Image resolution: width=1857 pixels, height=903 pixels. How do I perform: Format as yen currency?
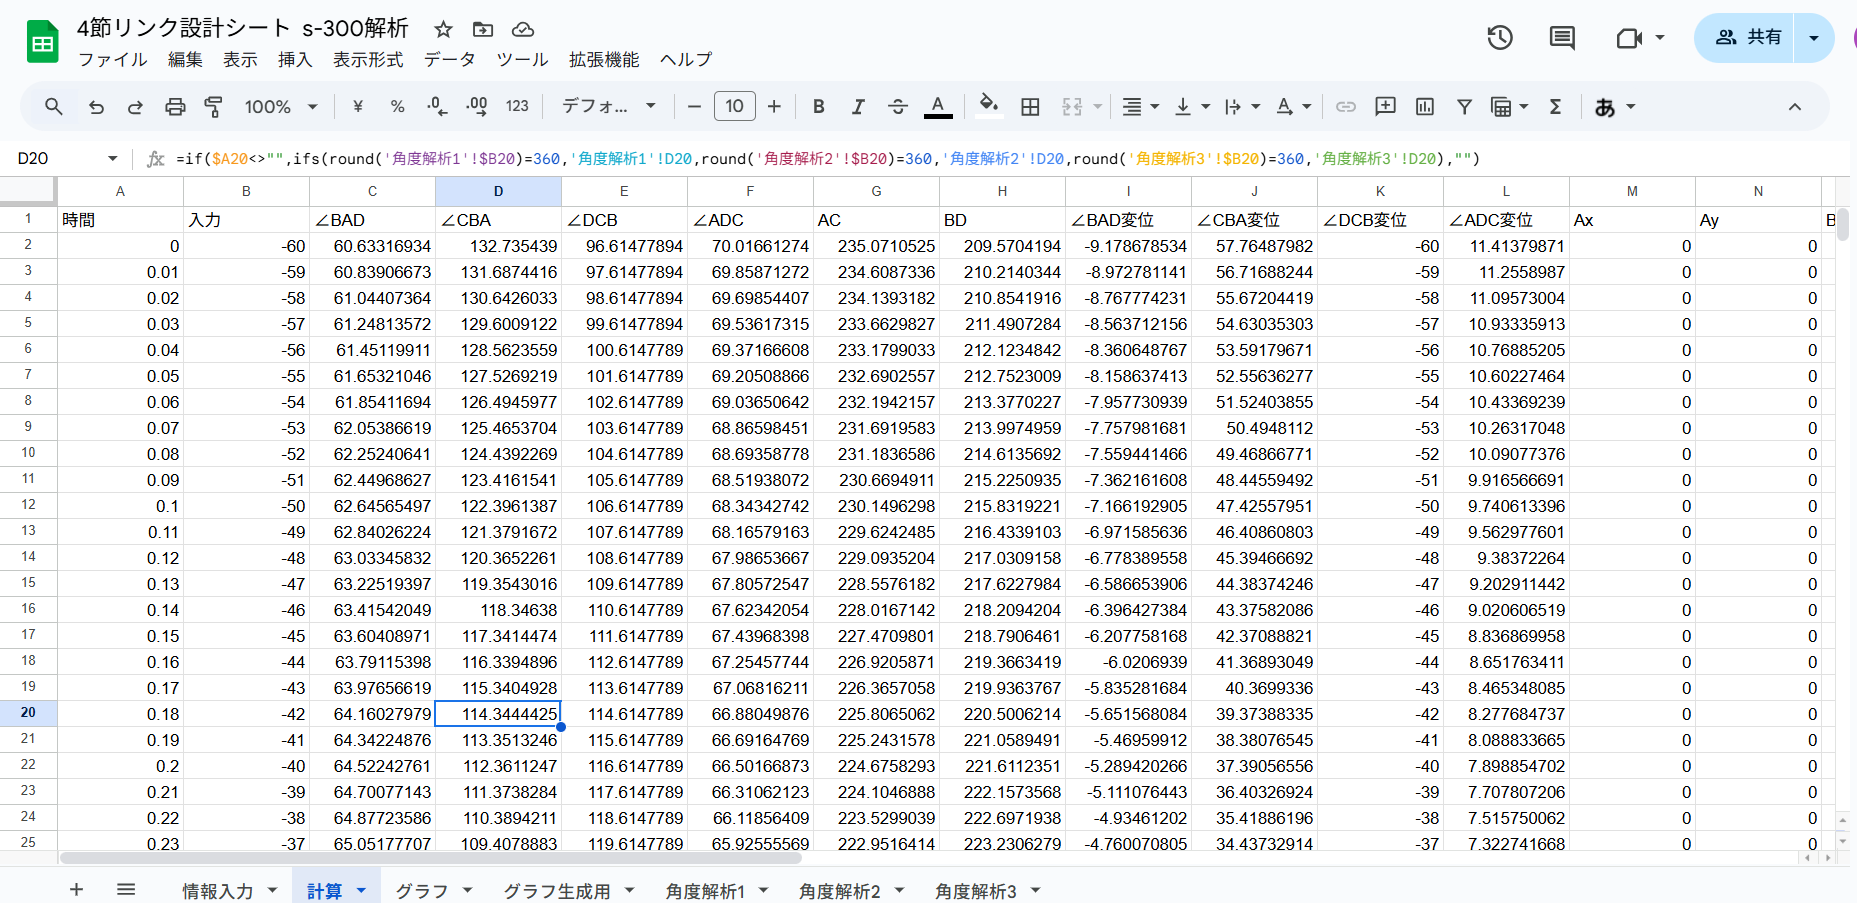358,107
